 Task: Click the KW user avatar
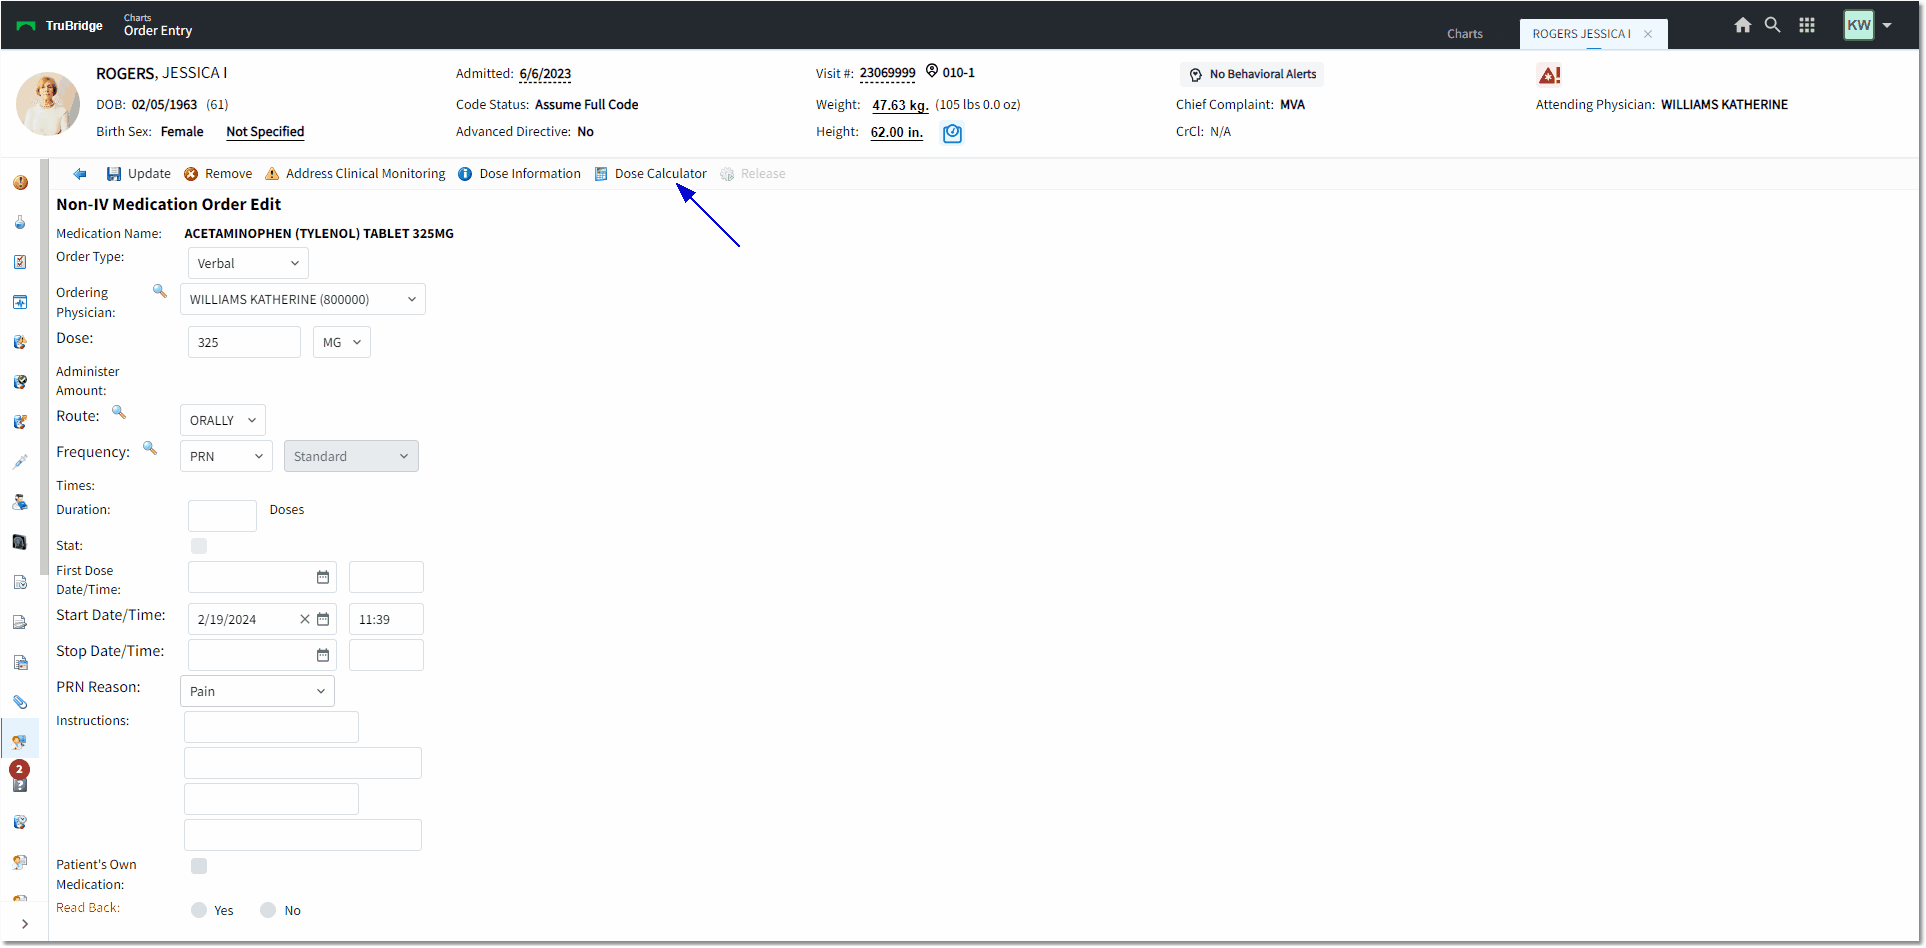1858,25
